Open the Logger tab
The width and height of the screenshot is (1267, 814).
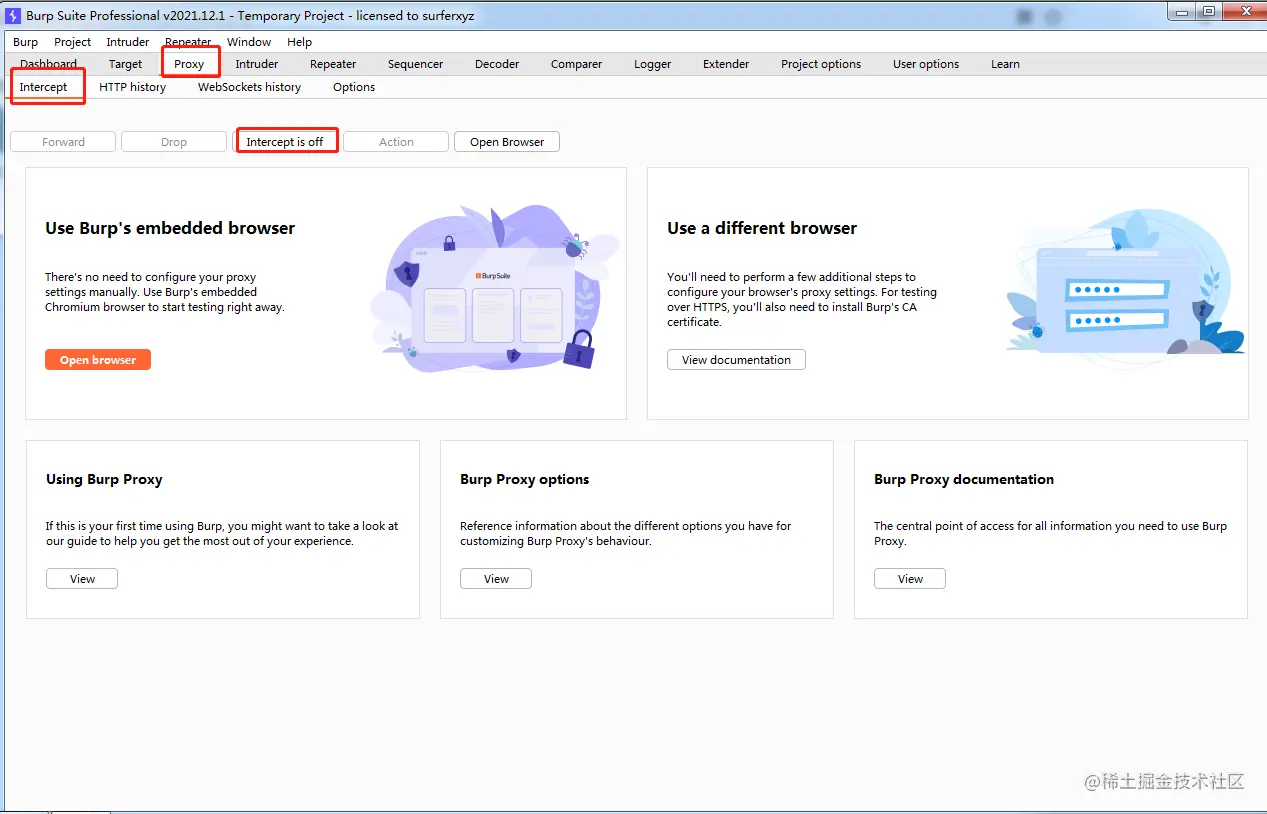coord(652,64)
